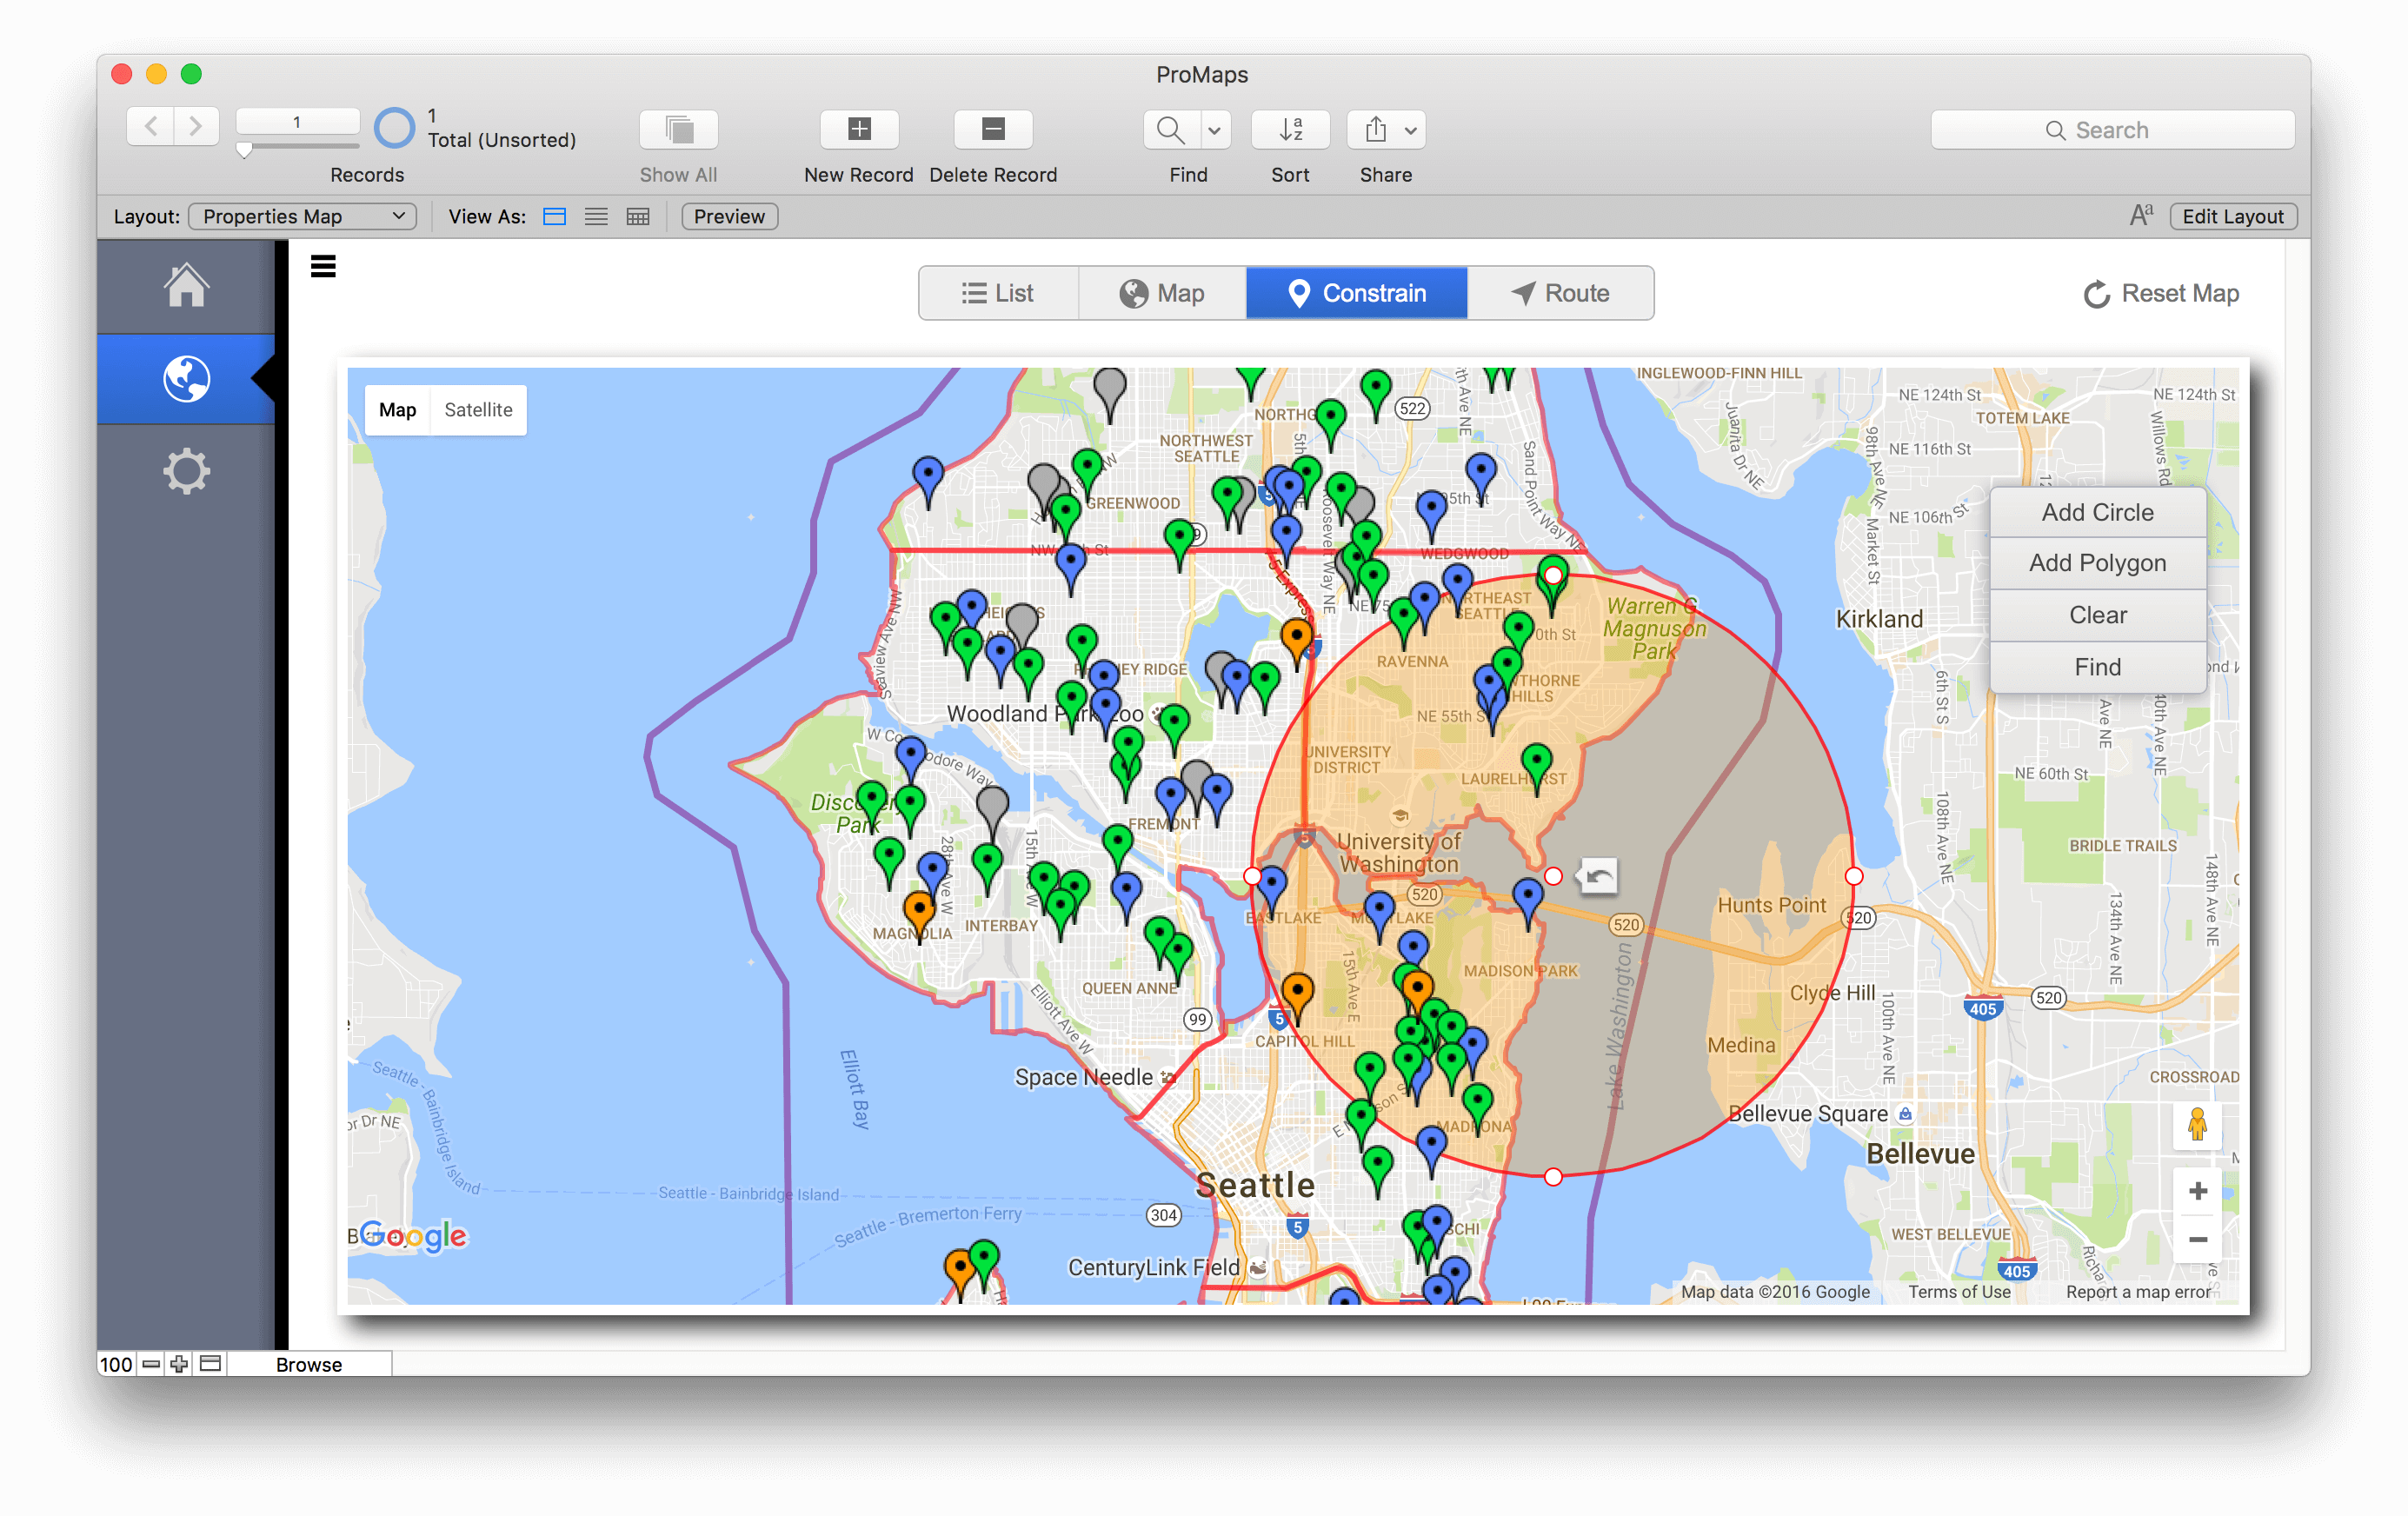
Task: Click the circle's center handle
Action: coord(1553,876)
